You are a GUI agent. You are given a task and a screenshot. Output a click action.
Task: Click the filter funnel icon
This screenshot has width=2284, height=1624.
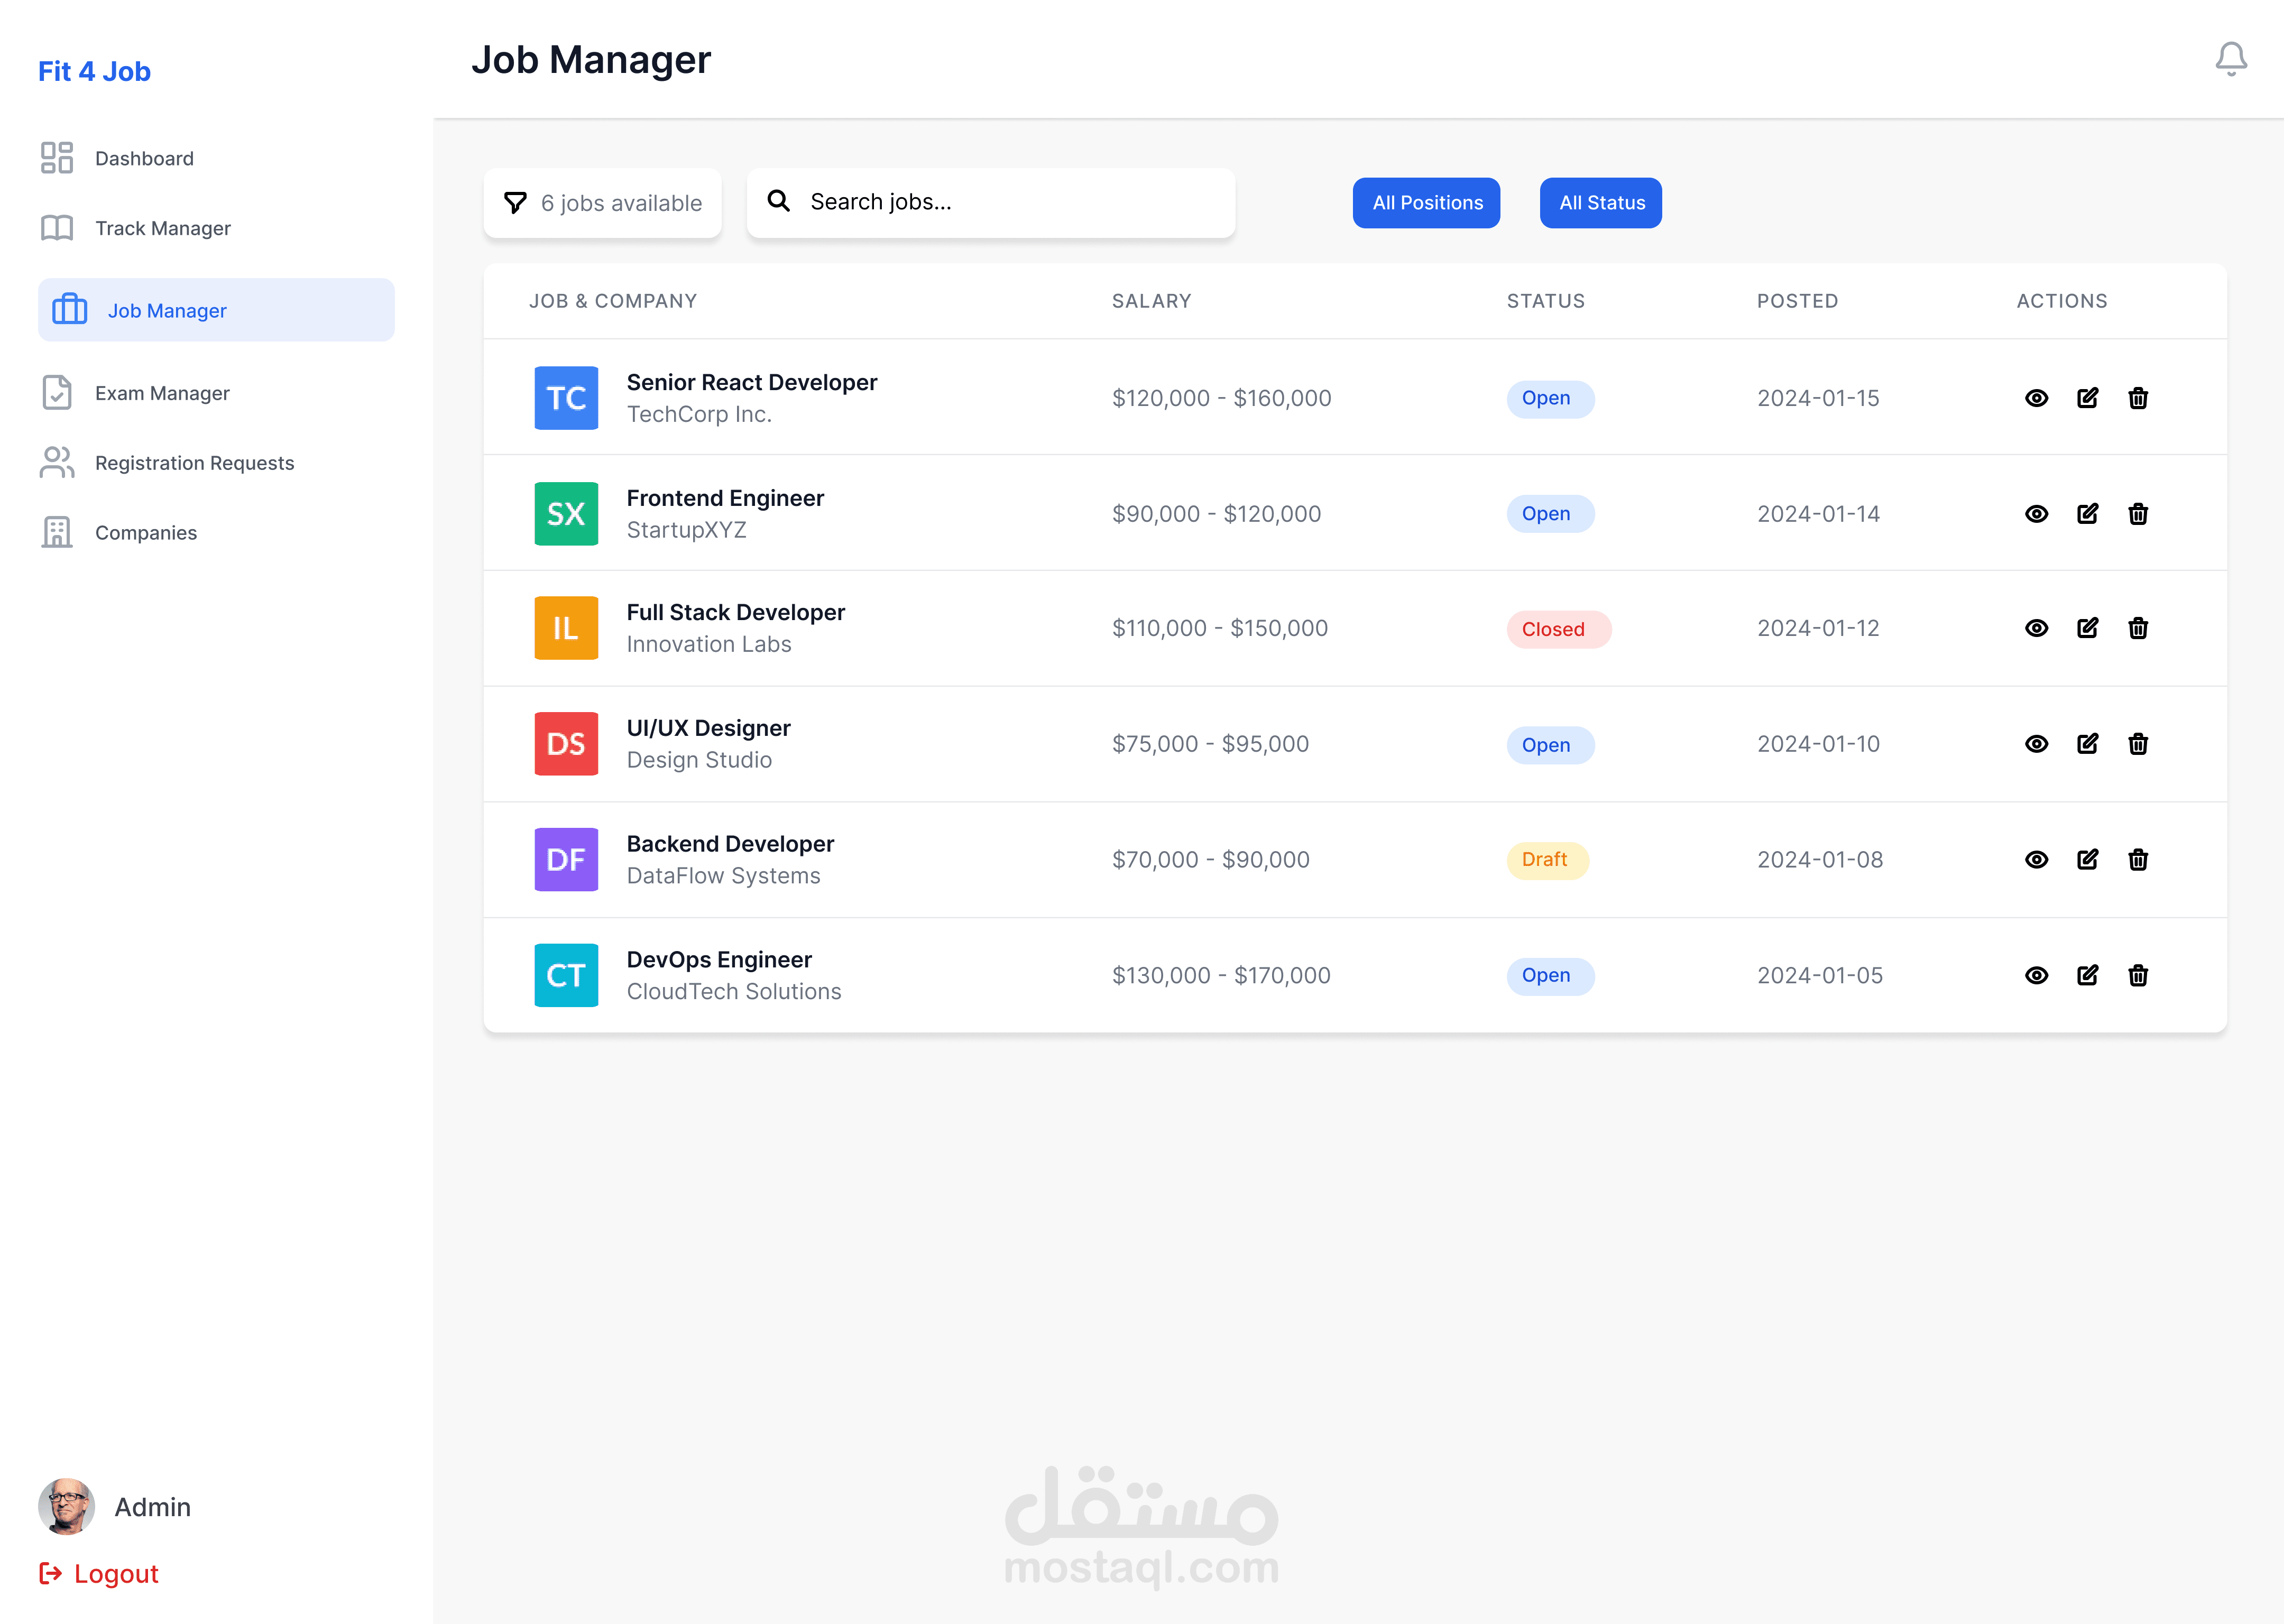click(x=515, y=203)
